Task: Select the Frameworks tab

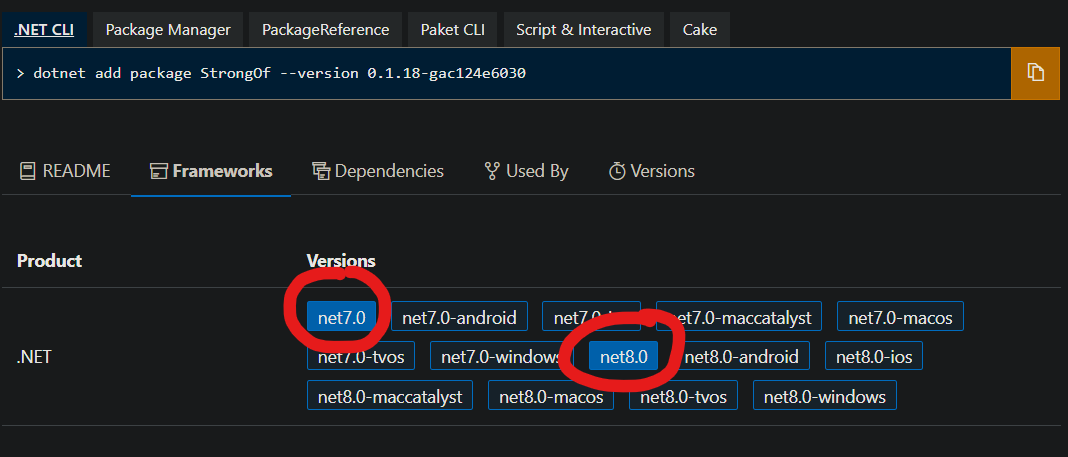Action: point(211,171)
